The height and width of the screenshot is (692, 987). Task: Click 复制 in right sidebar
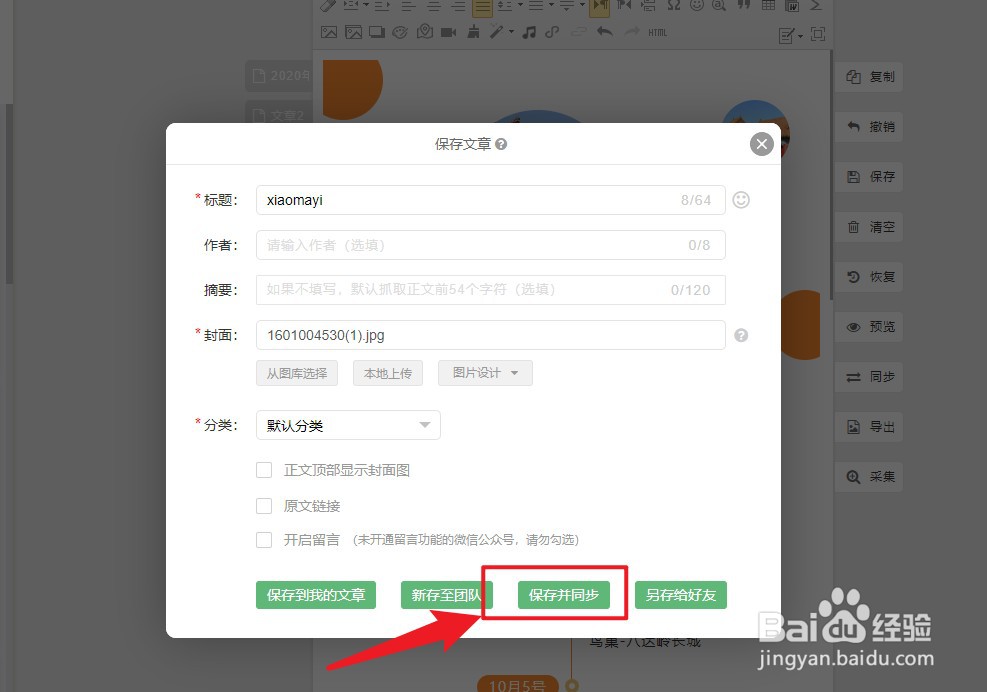(x=869, y=77)
